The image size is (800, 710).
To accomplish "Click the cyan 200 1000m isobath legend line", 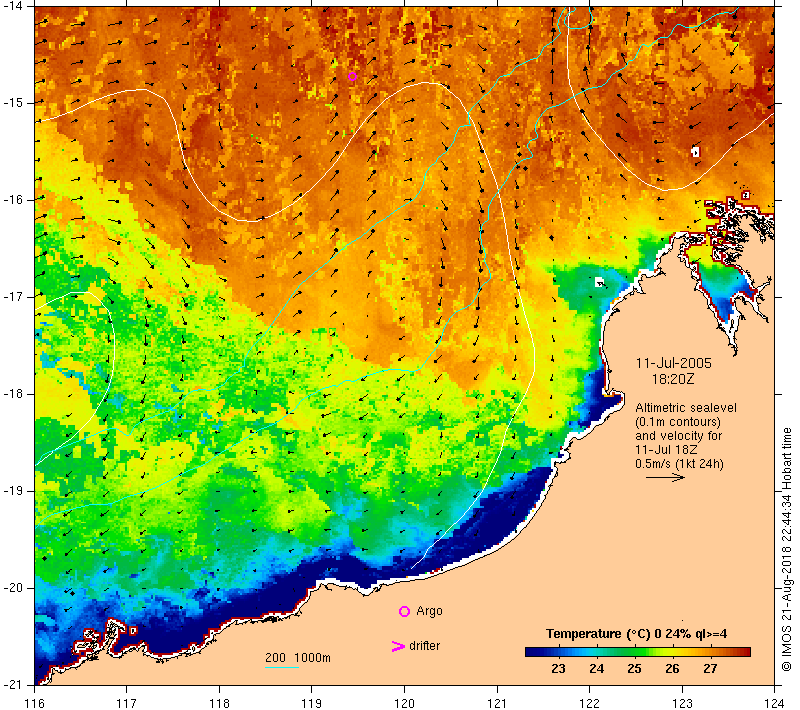I will click(x=282, y=667).
